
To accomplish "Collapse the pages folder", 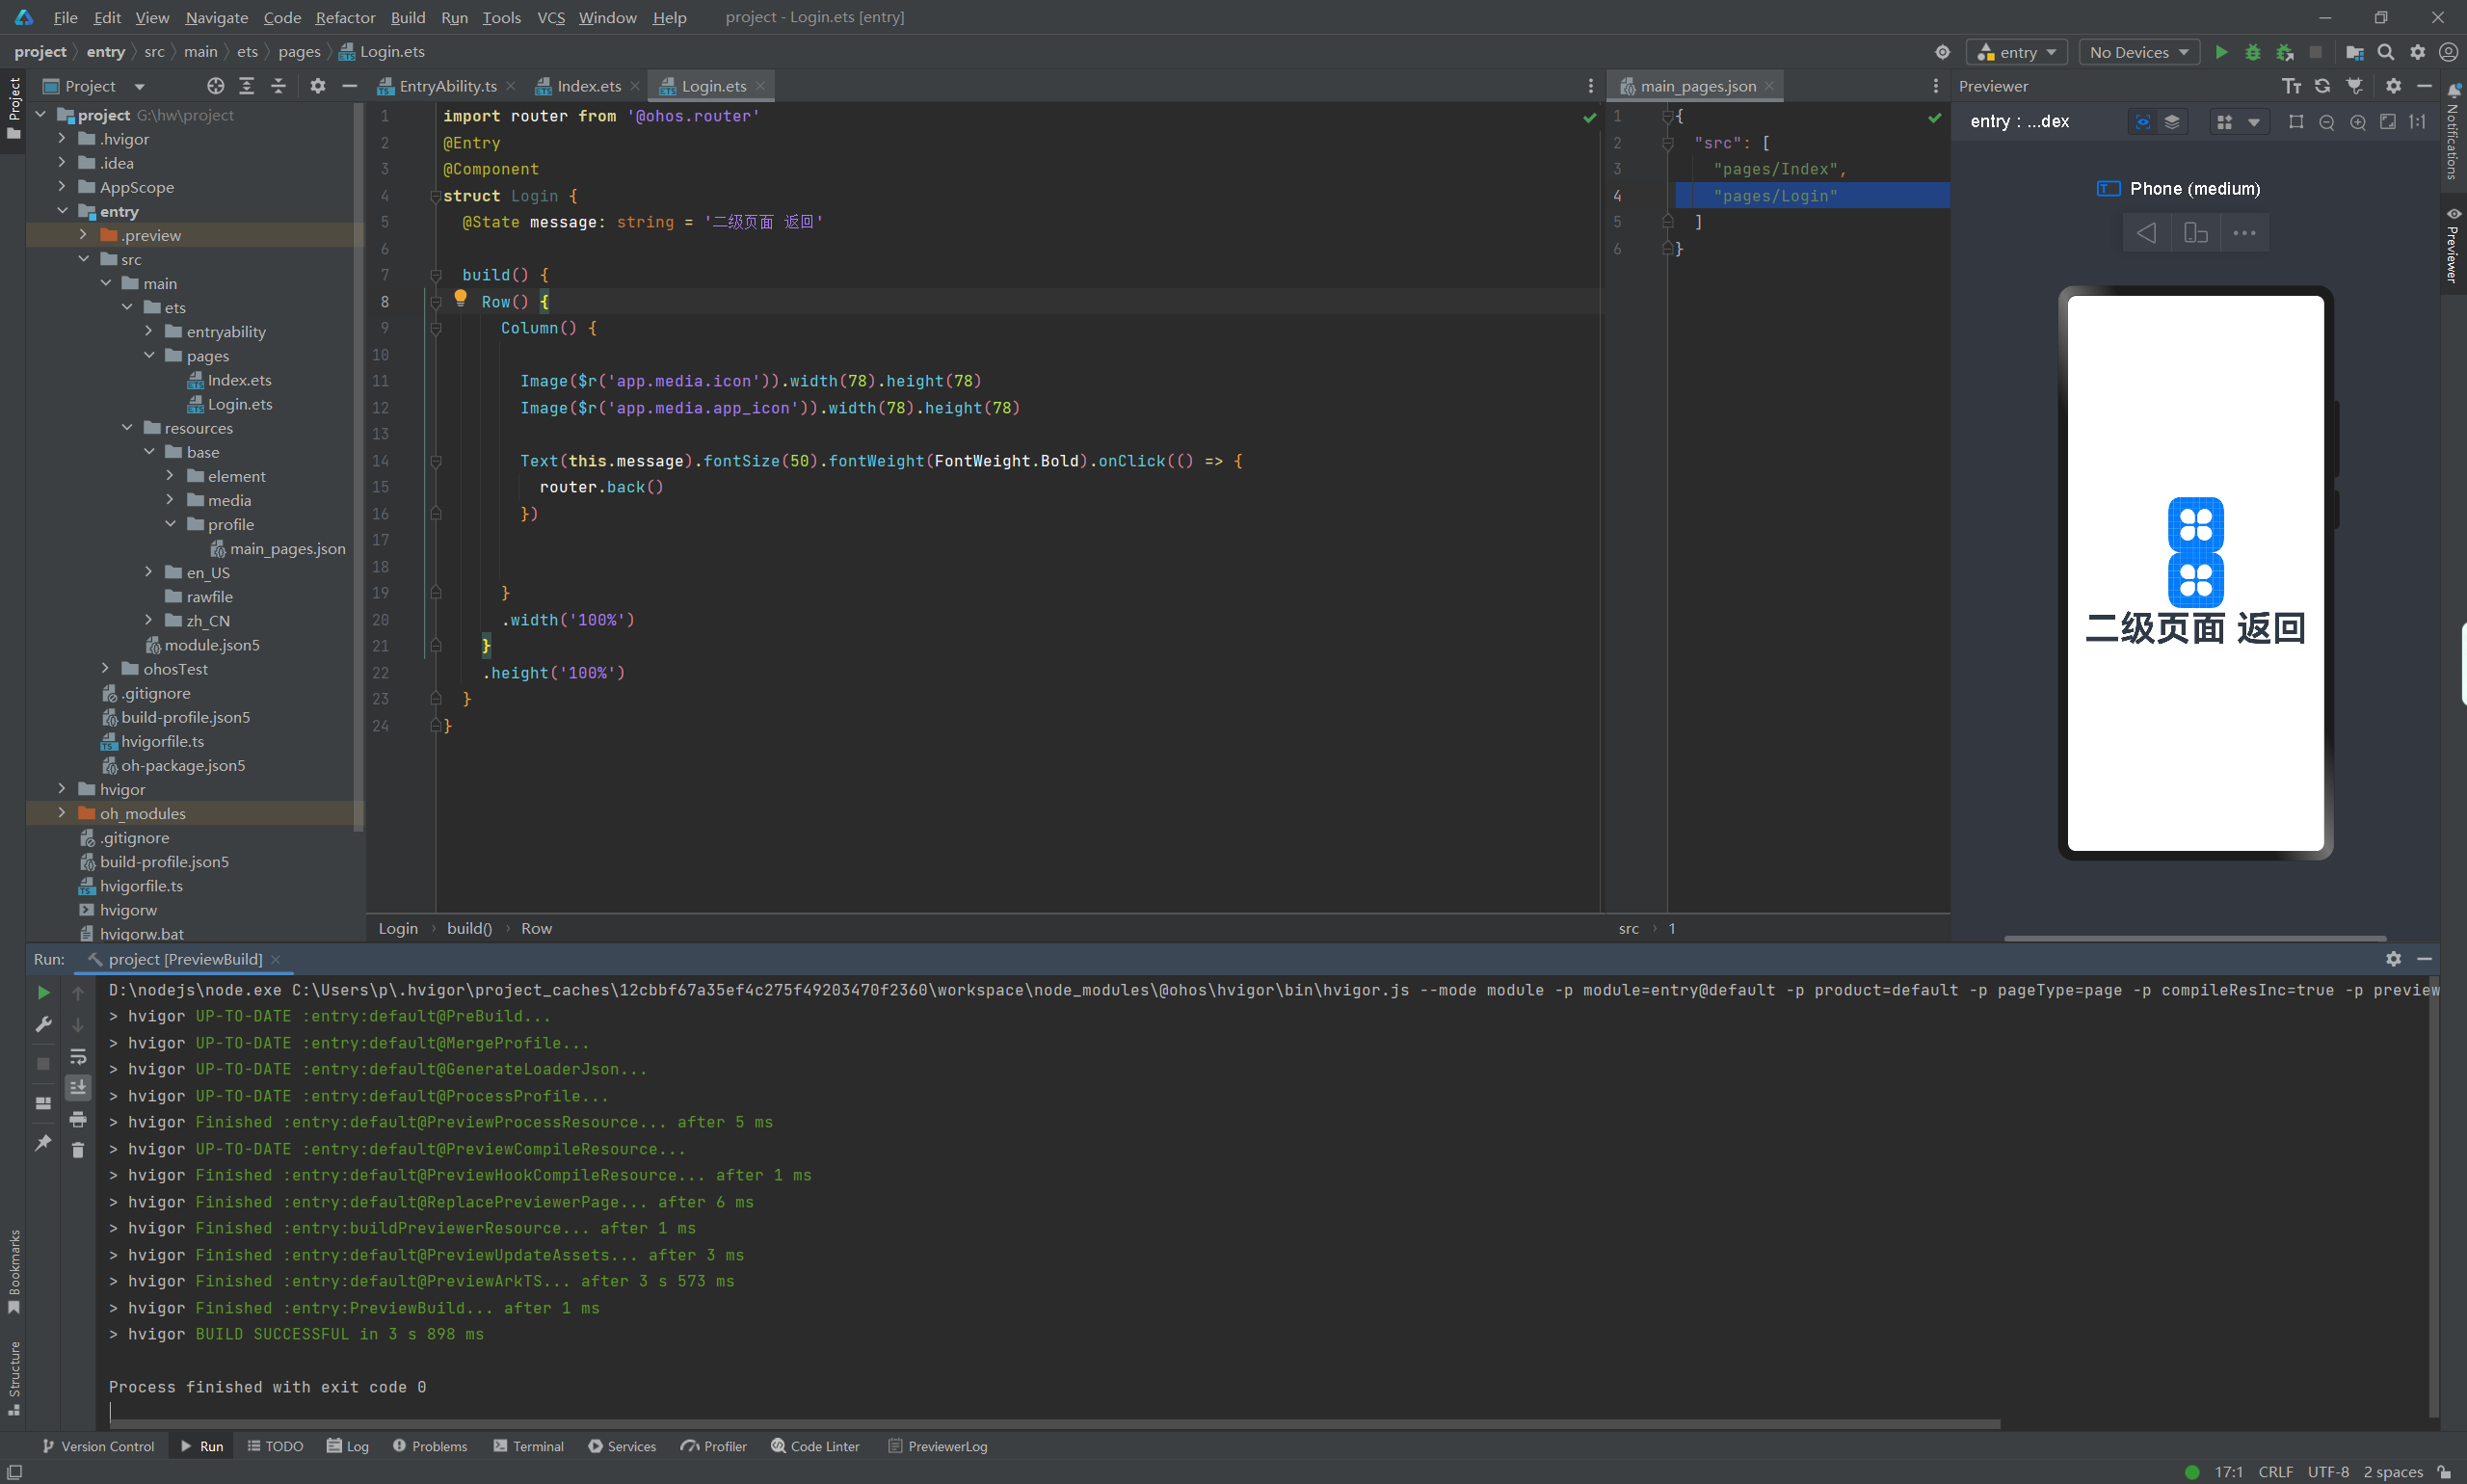I will coord(149,356).
